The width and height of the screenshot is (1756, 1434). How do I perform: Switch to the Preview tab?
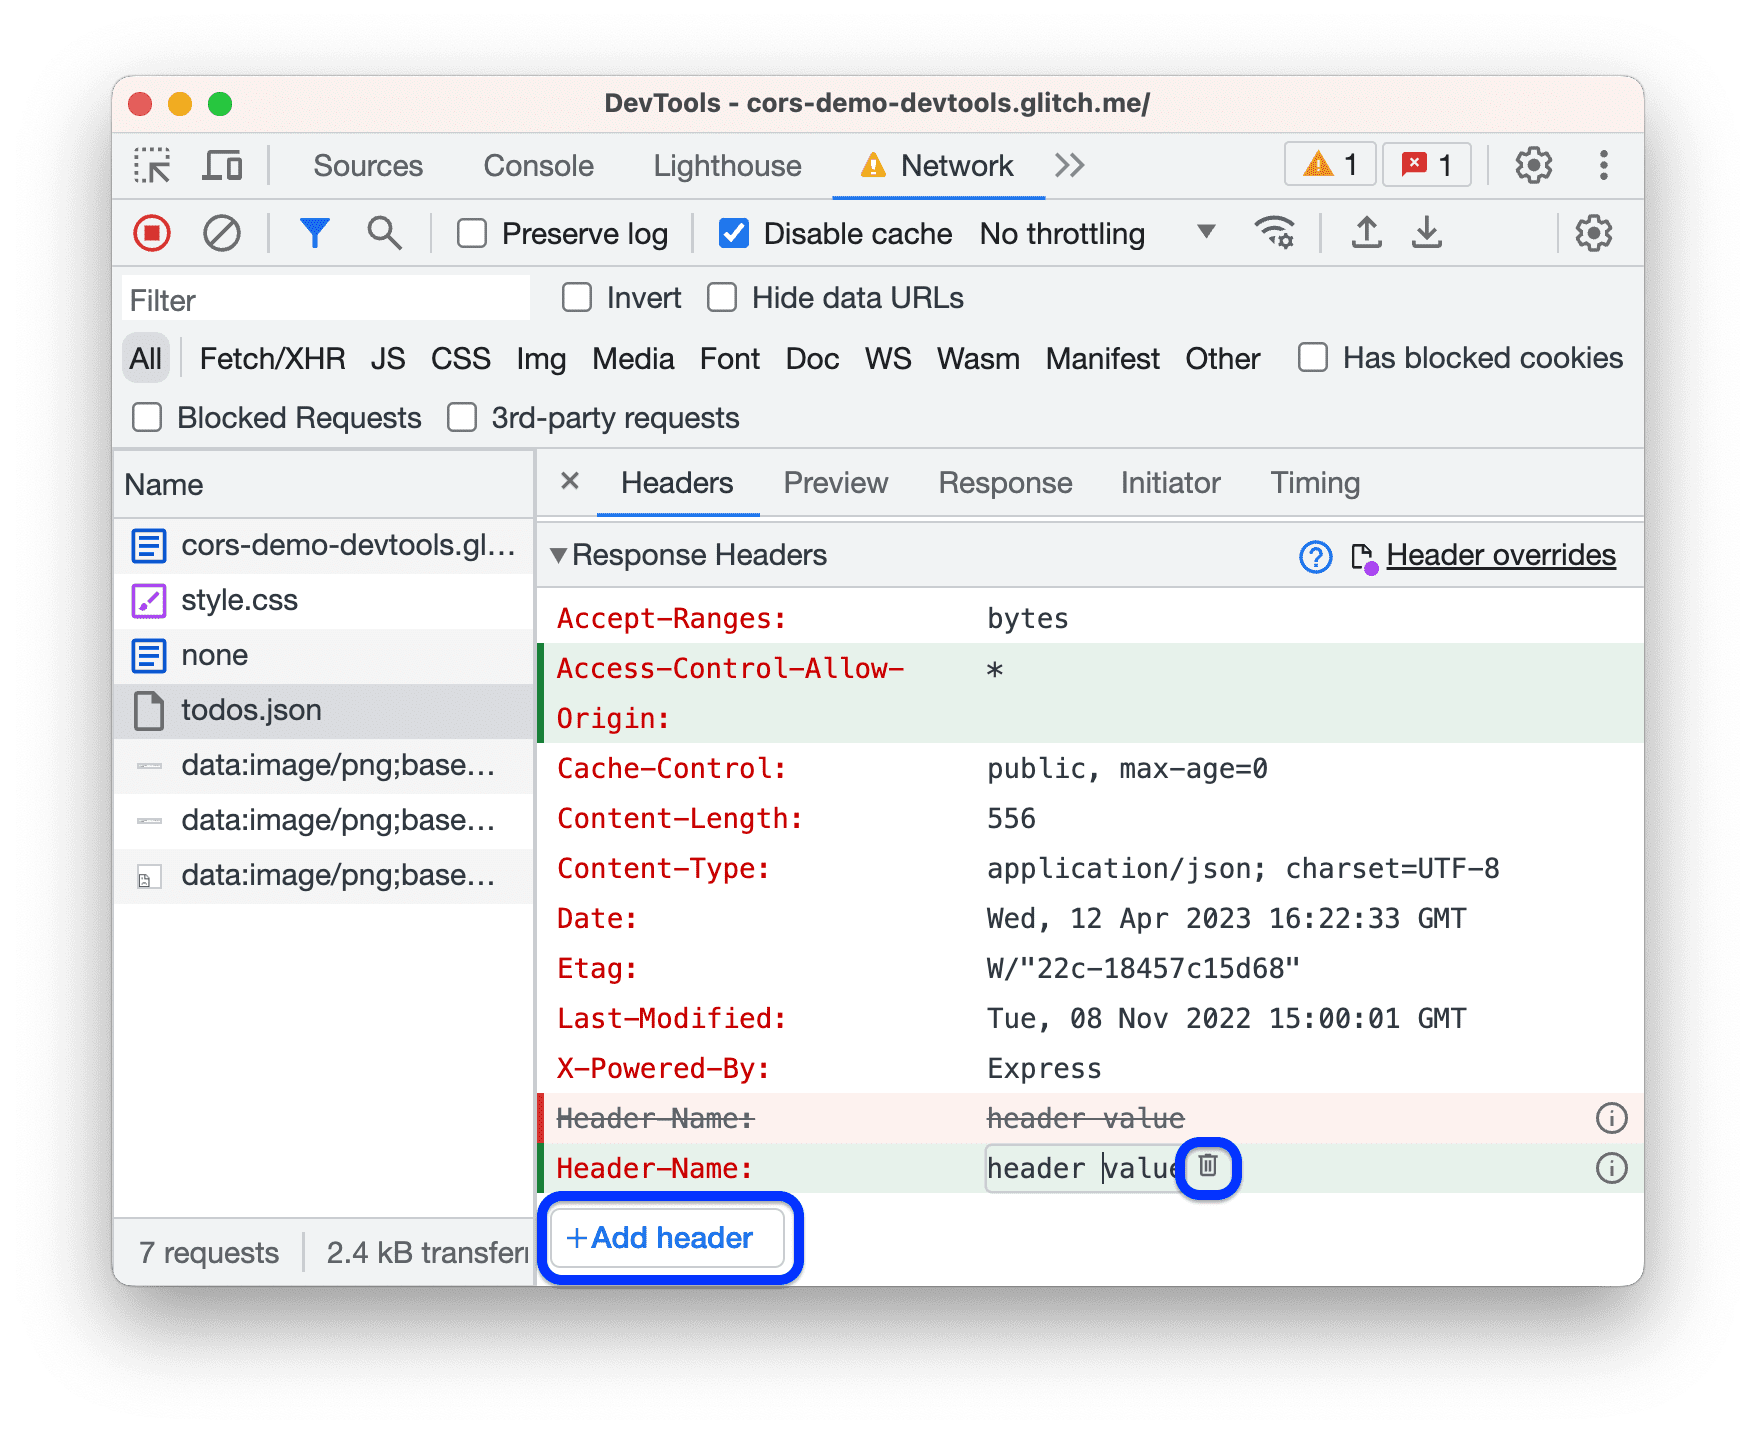tap(836, 482)
